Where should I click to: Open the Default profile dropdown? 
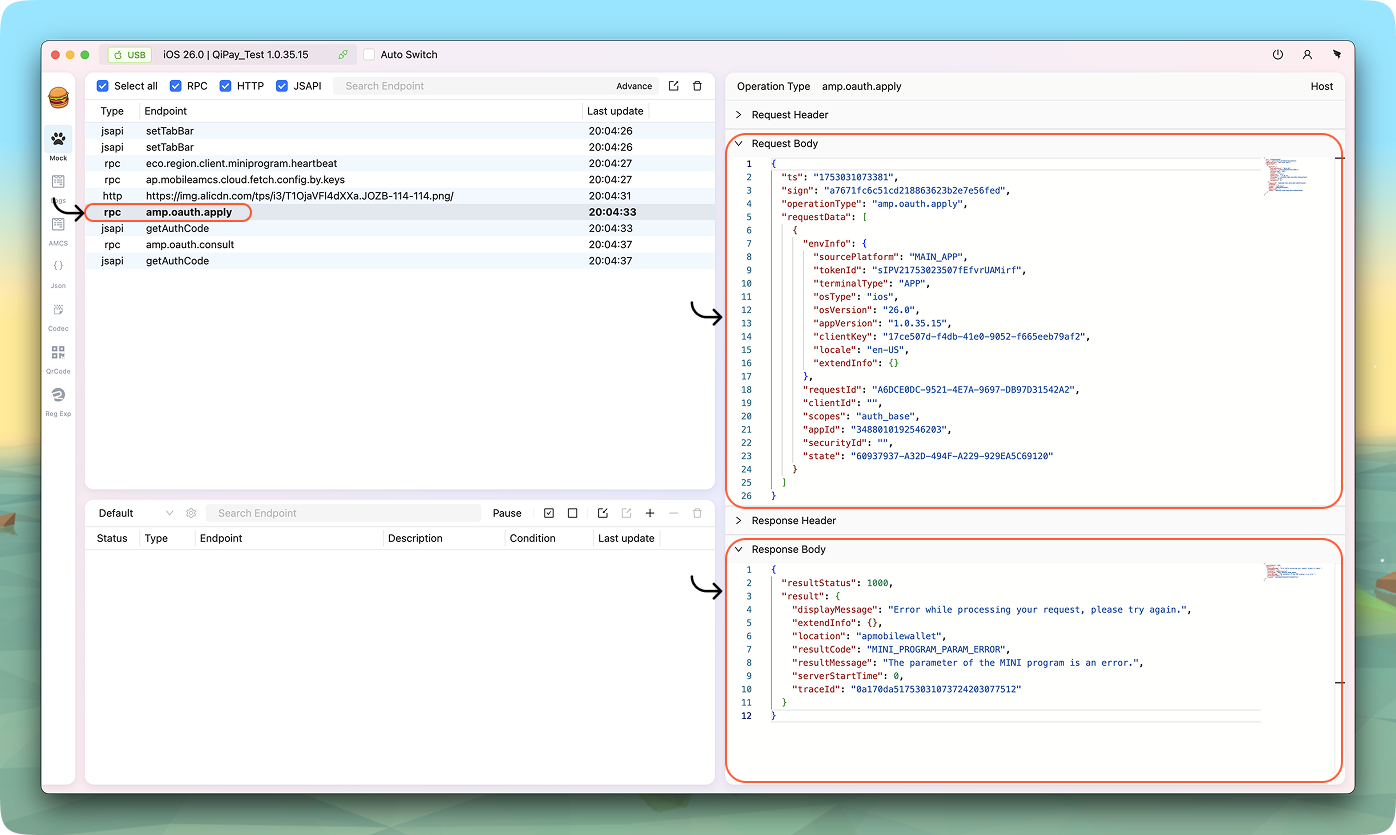pos(135,513)
